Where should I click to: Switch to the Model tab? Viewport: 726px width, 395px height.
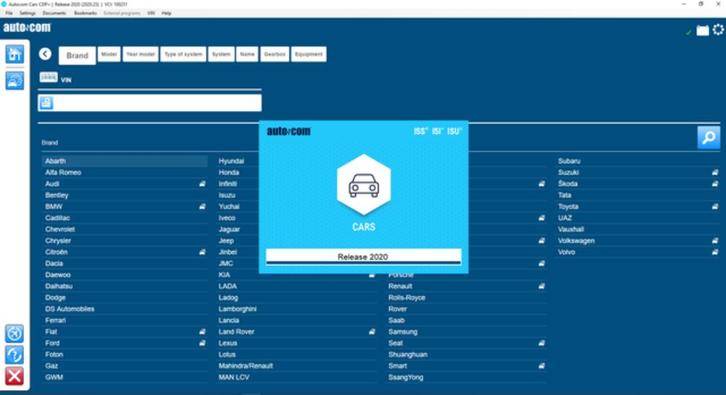point(109,54)
